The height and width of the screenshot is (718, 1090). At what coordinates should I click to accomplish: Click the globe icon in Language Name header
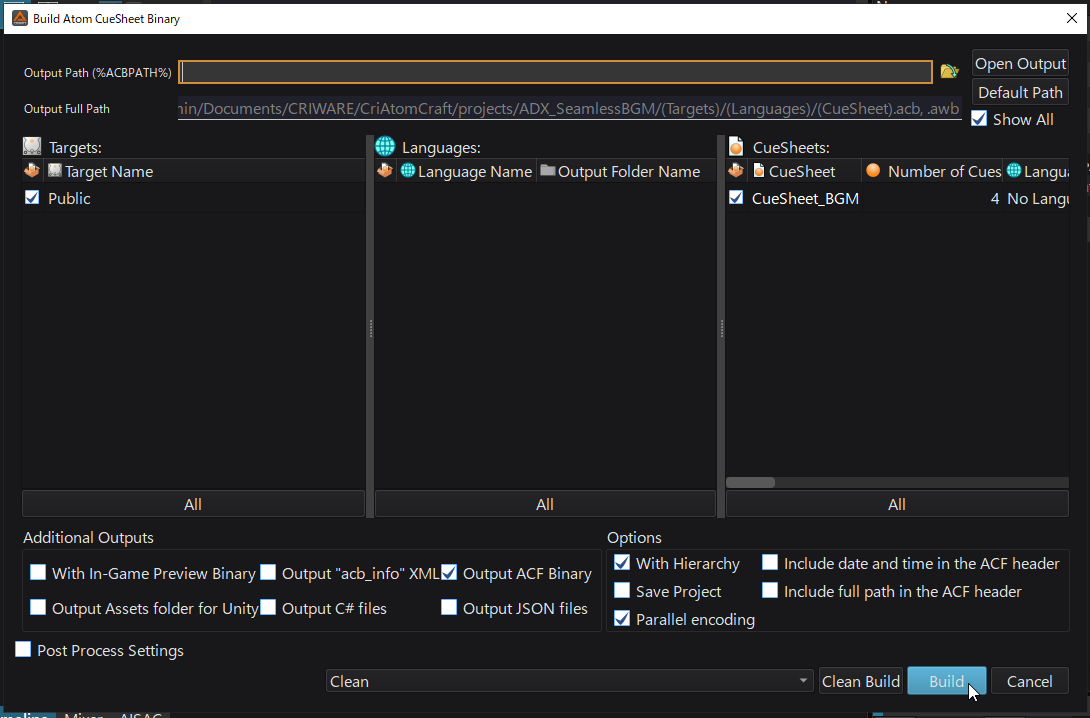pyautogui.click(x=407, y=172)
